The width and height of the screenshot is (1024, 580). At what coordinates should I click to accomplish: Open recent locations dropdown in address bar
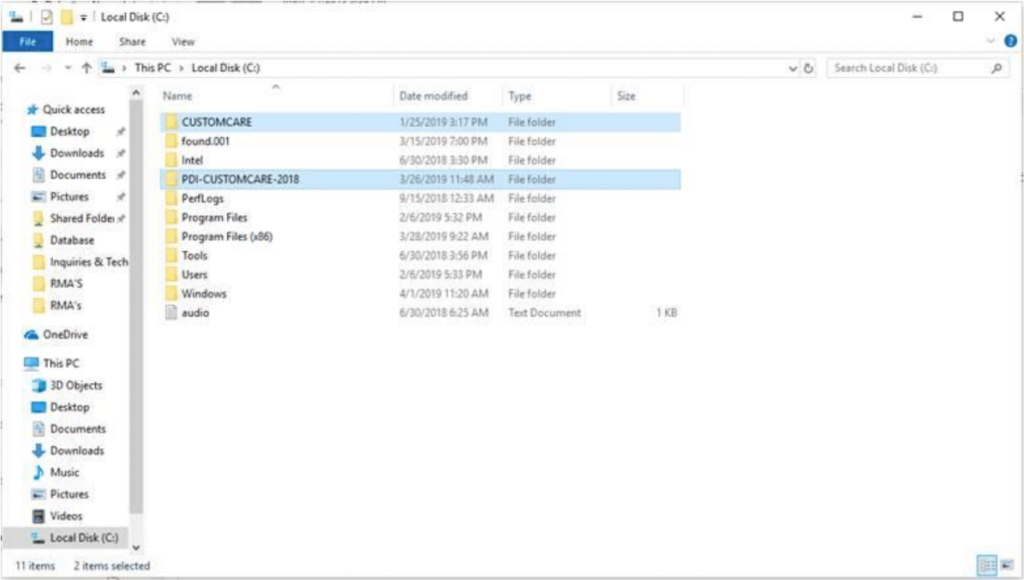click(x=794, y=68)
